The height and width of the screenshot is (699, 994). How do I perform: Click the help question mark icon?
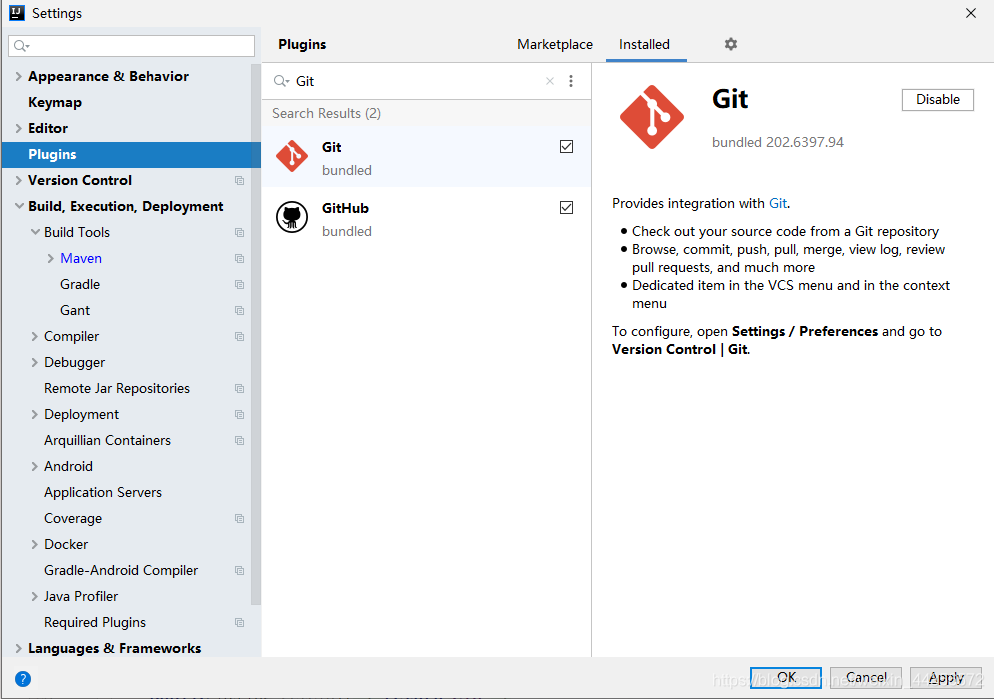(x=22, y=678)
